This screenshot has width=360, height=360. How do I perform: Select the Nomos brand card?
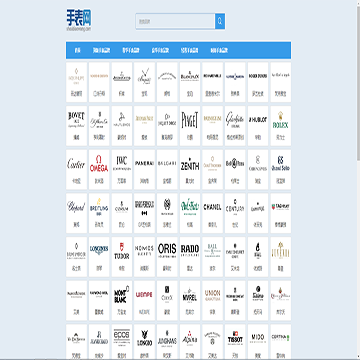(144, 257)
